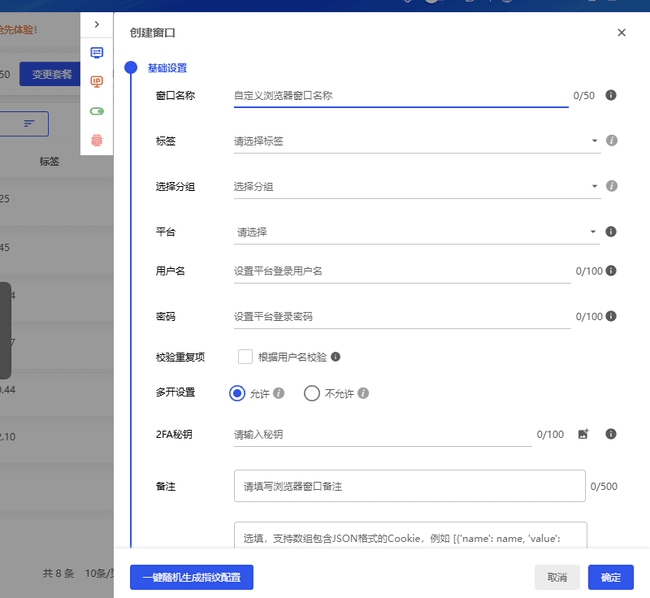The height and width of the screenshot is (598, 650).
Task: Show info icon next to 不允许 option
Action: (x=363, y=393)
